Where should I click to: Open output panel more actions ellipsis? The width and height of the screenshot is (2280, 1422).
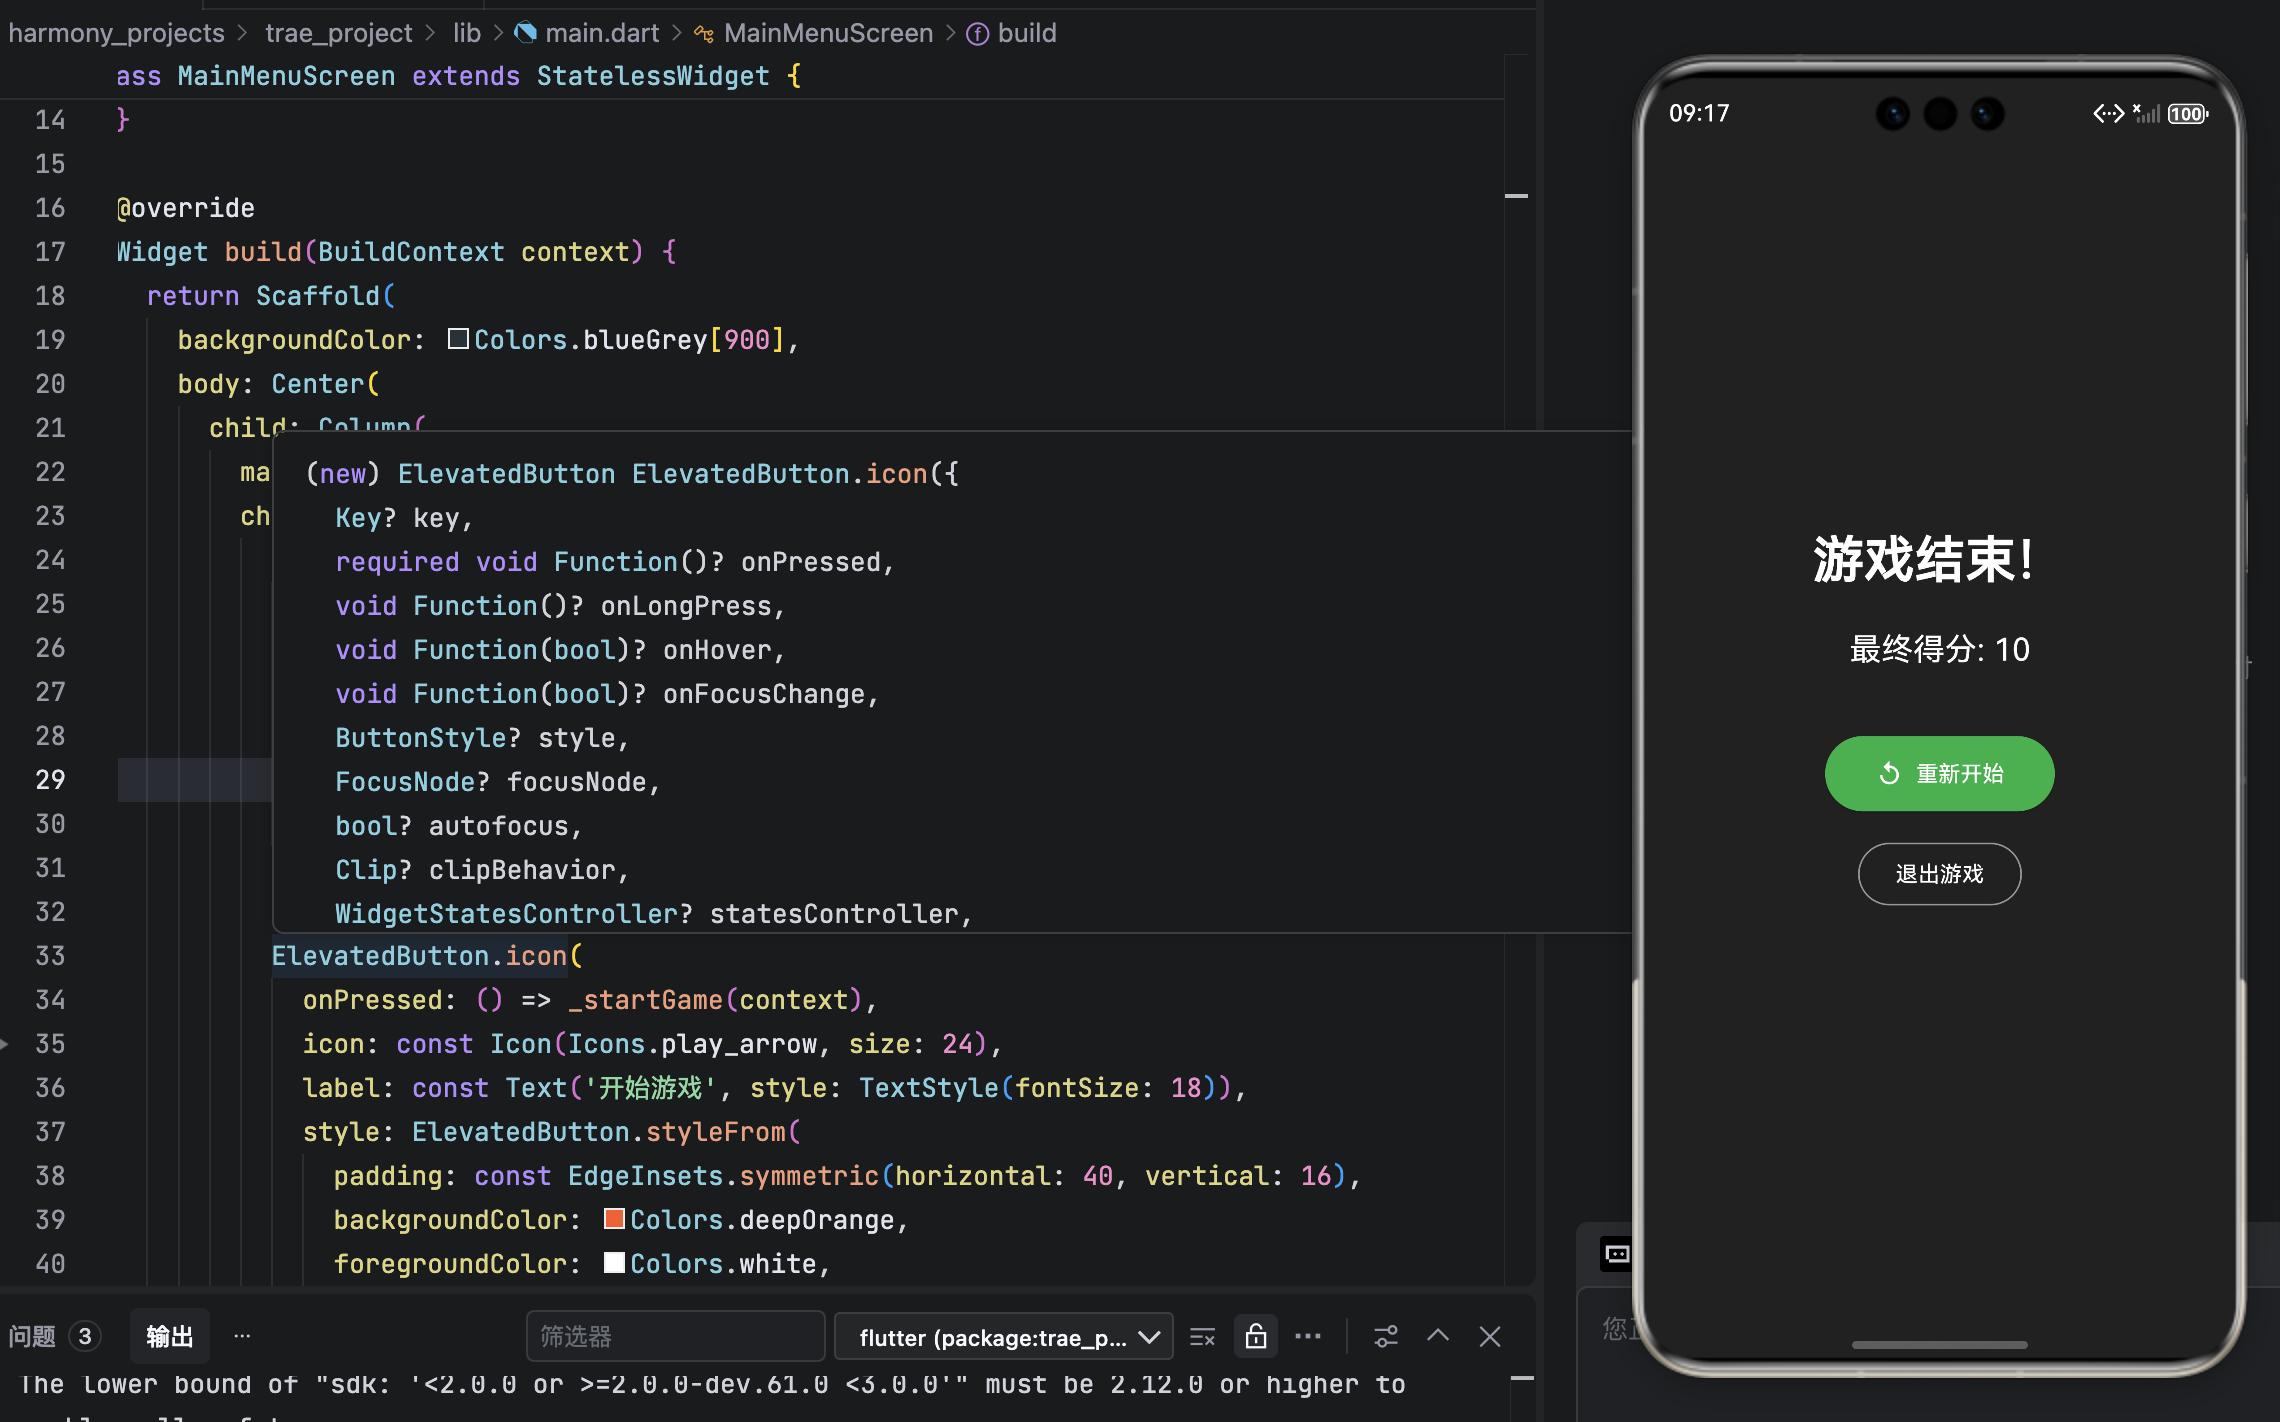(1308, 1337)
